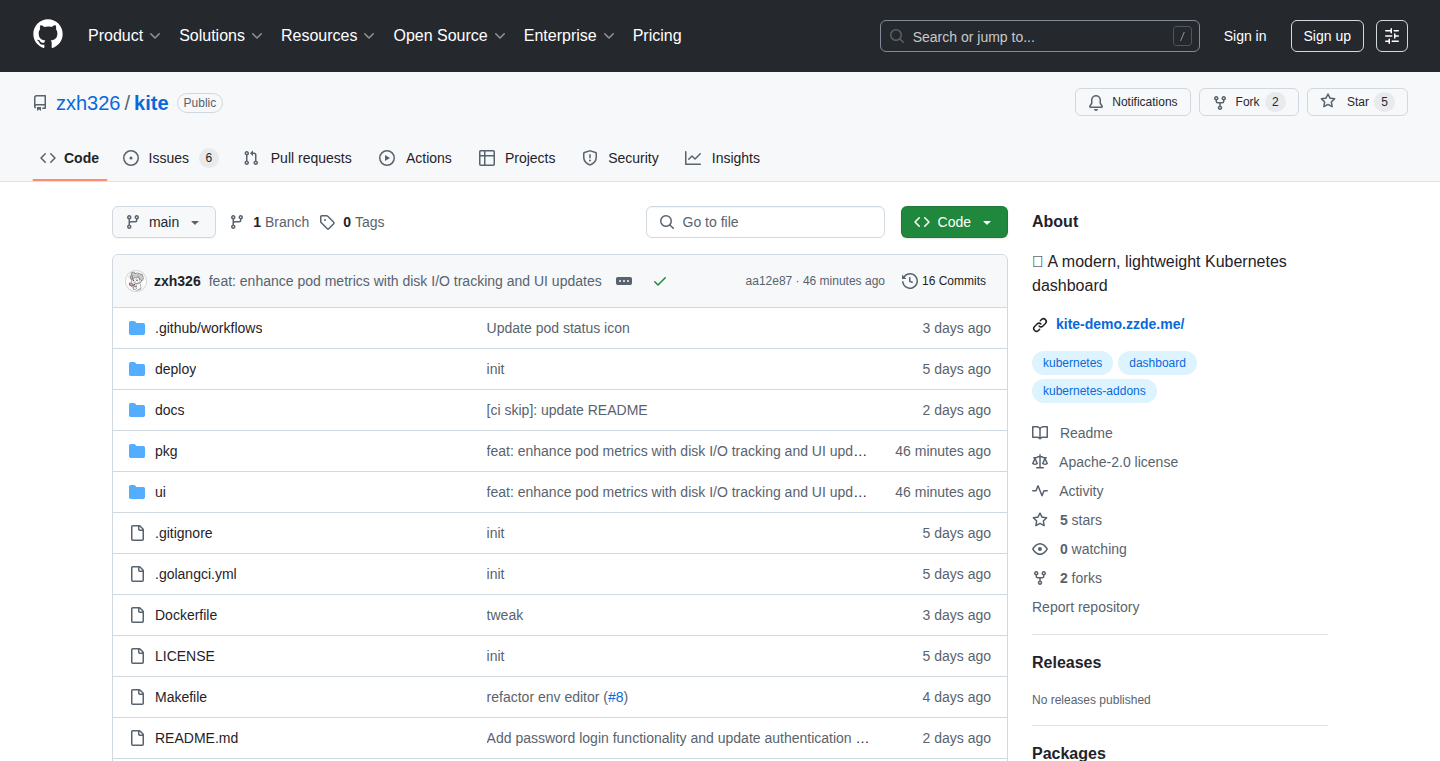Click the star icon beside 5 stars in About
Screen dimensions: 1440x761
(1040, 520)
